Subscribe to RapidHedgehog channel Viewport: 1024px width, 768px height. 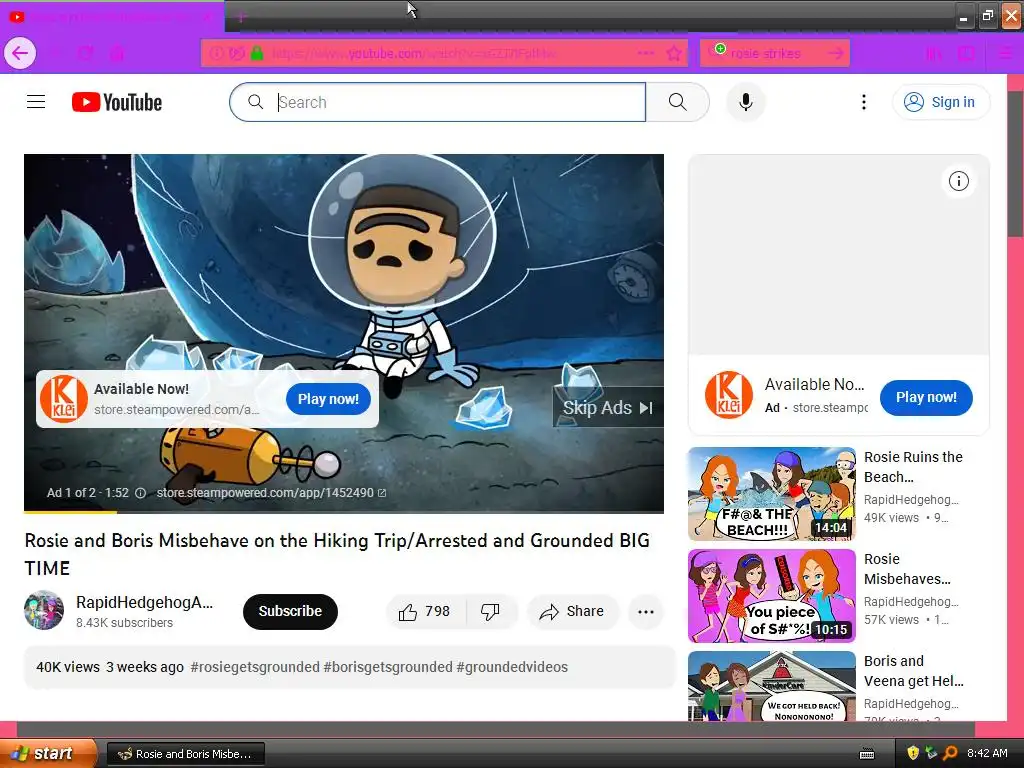click(x=290, y=612)
